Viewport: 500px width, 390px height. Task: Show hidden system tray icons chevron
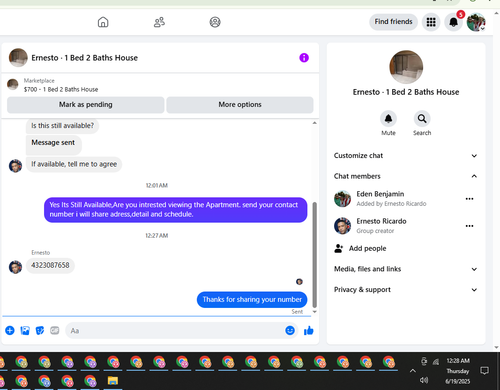pos(413,371)
